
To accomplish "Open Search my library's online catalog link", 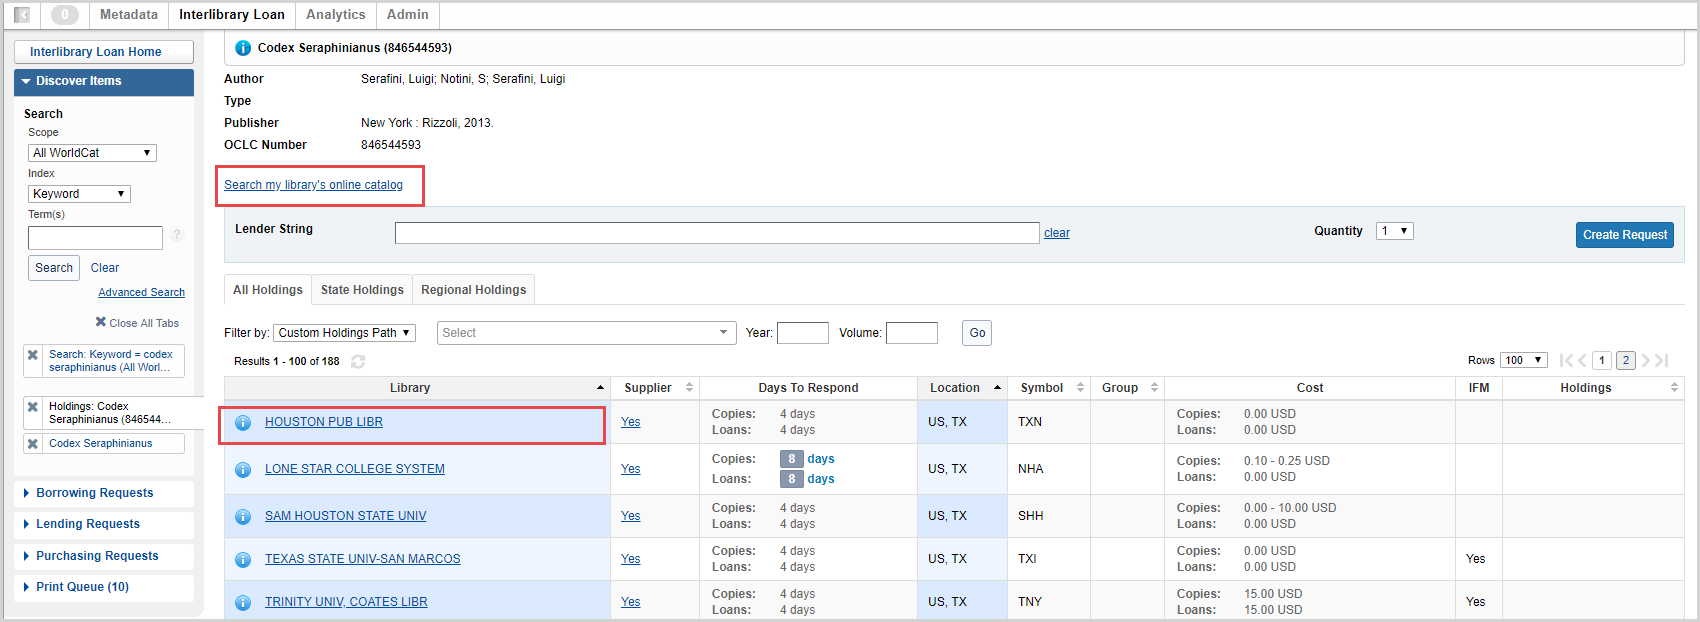I will click(313, 185).
